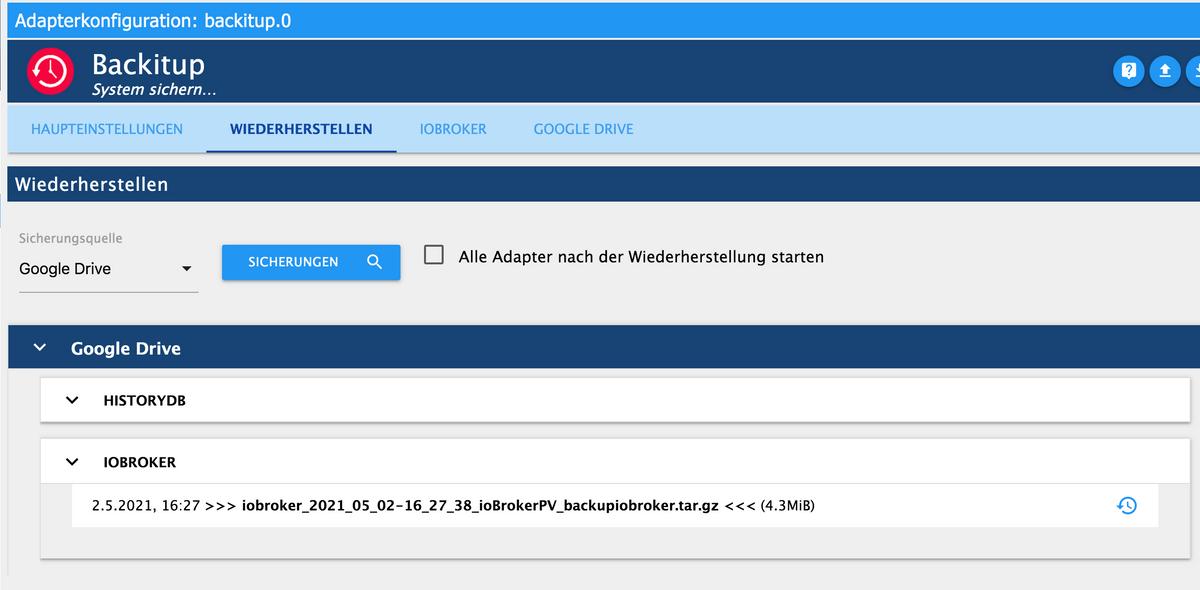Open the ioBroker tab
Image resolution: width=1200 pixels, height=590 pixels.
pyautogui.click(x=453, y=129)
